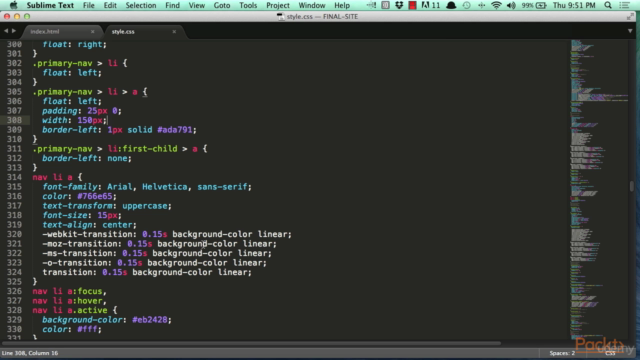640x360 pixels.
Task: Click the text-align: center line
Action: tap(89, 225)
